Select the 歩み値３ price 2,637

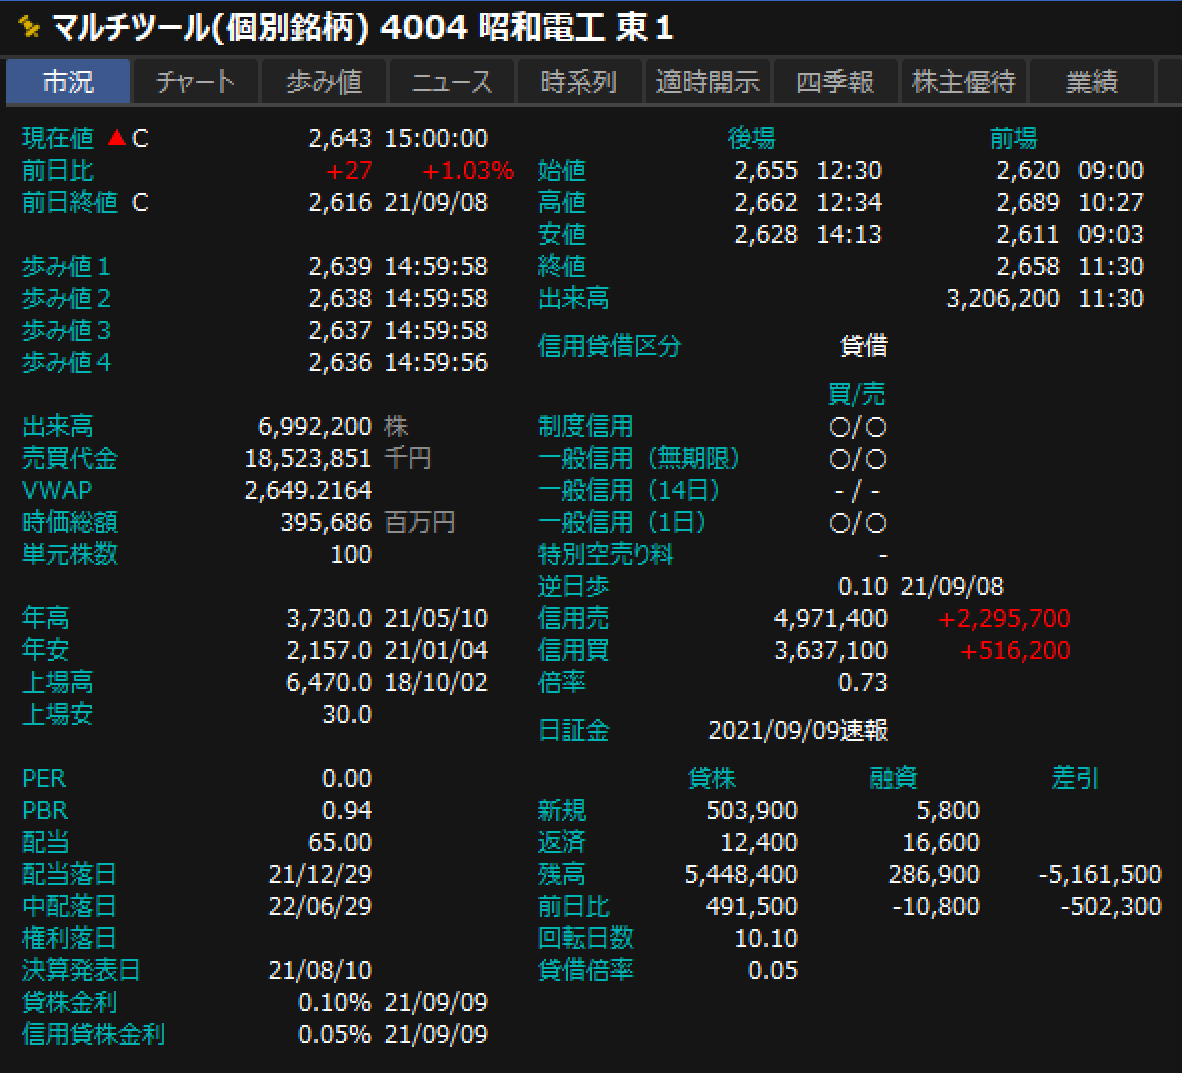click(340, 330)
